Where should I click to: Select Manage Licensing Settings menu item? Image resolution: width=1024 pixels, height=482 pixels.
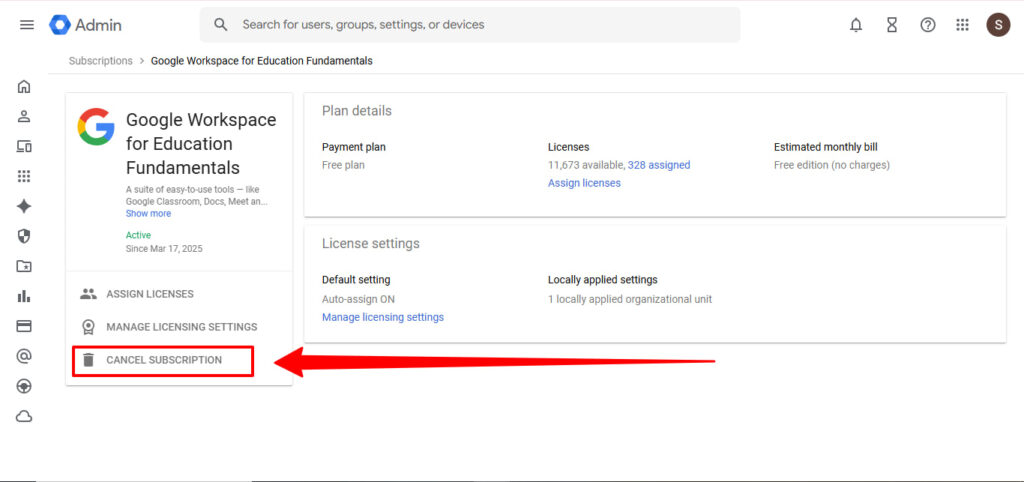click(x=181, y=327)
